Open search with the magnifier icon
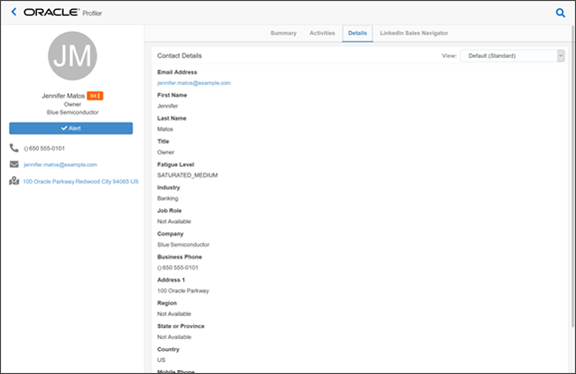576x374 pixels. click(560, 13)
